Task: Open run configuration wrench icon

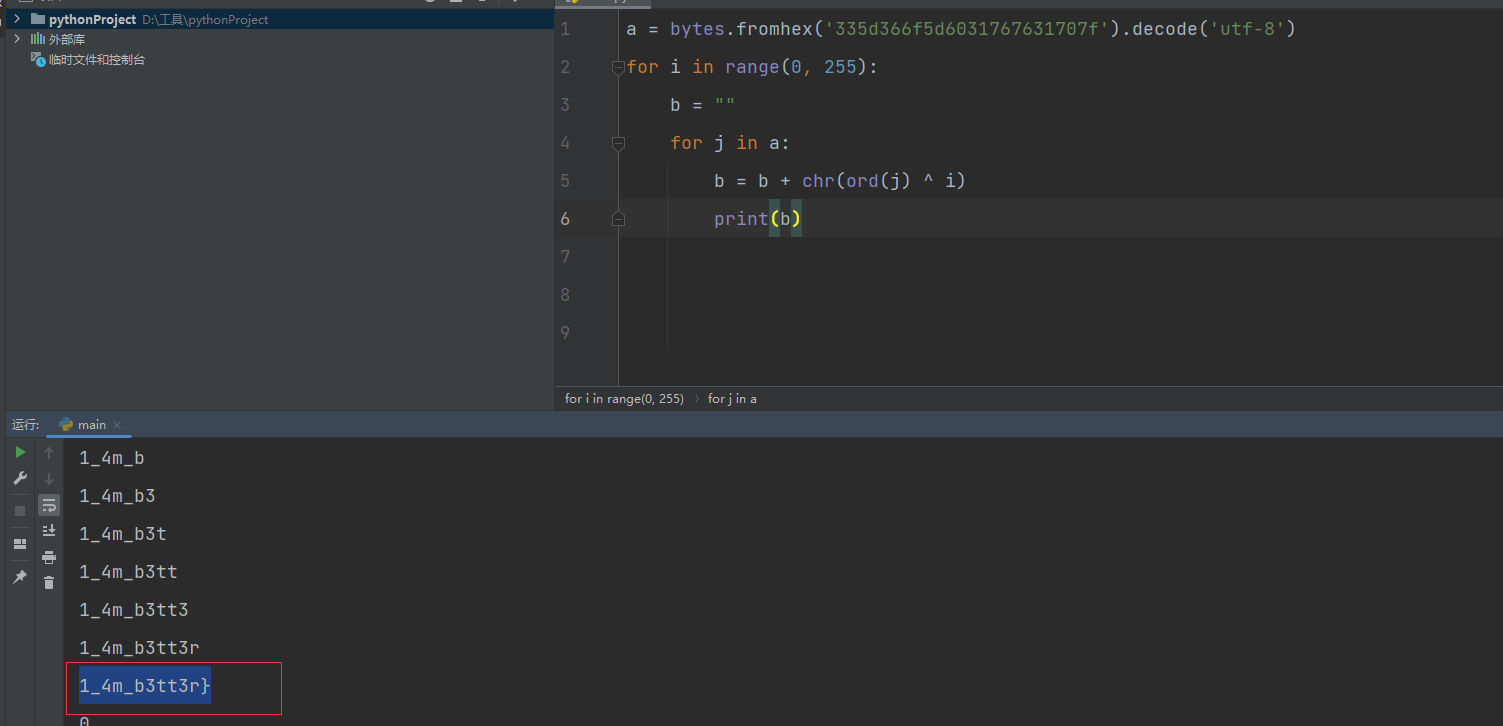Action: [x=20, y=479]
